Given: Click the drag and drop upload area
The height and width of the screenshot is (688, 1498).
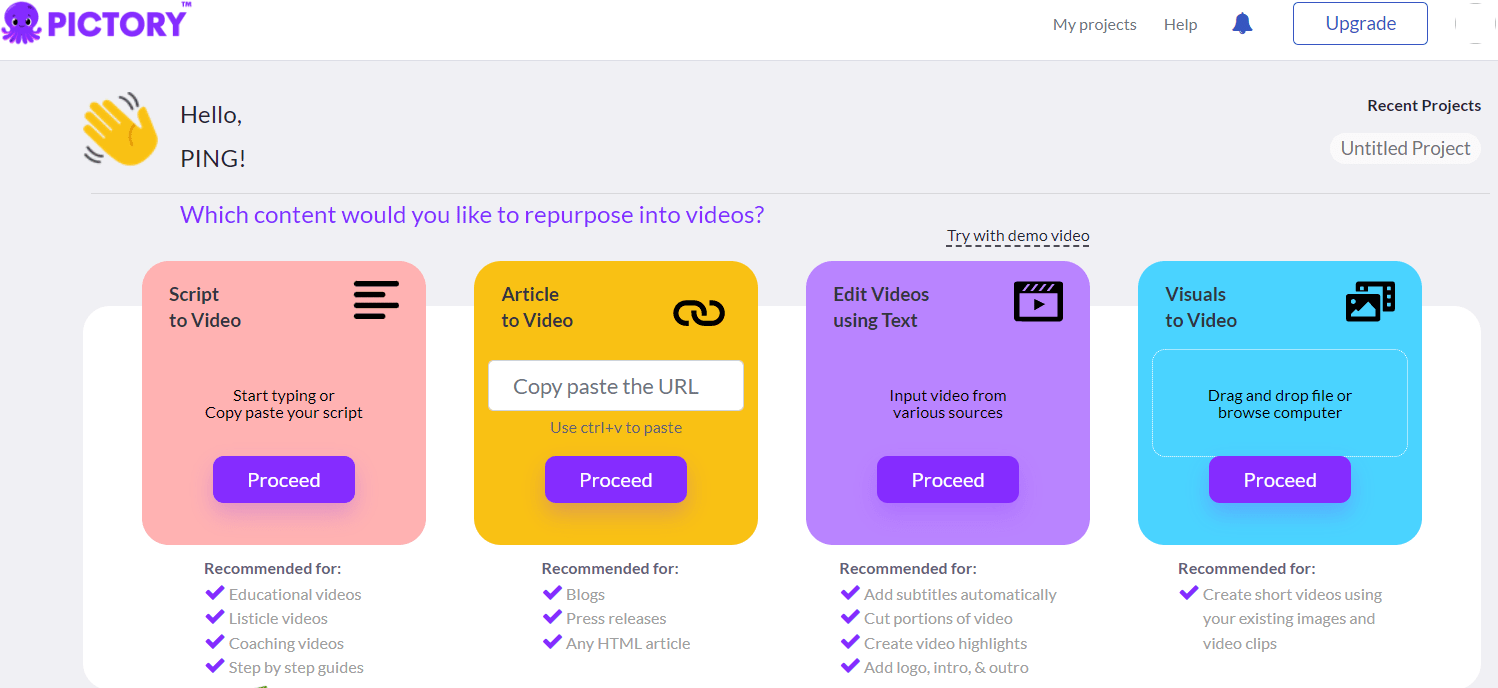Looking at the screenshot, I should coord(1279,403).
